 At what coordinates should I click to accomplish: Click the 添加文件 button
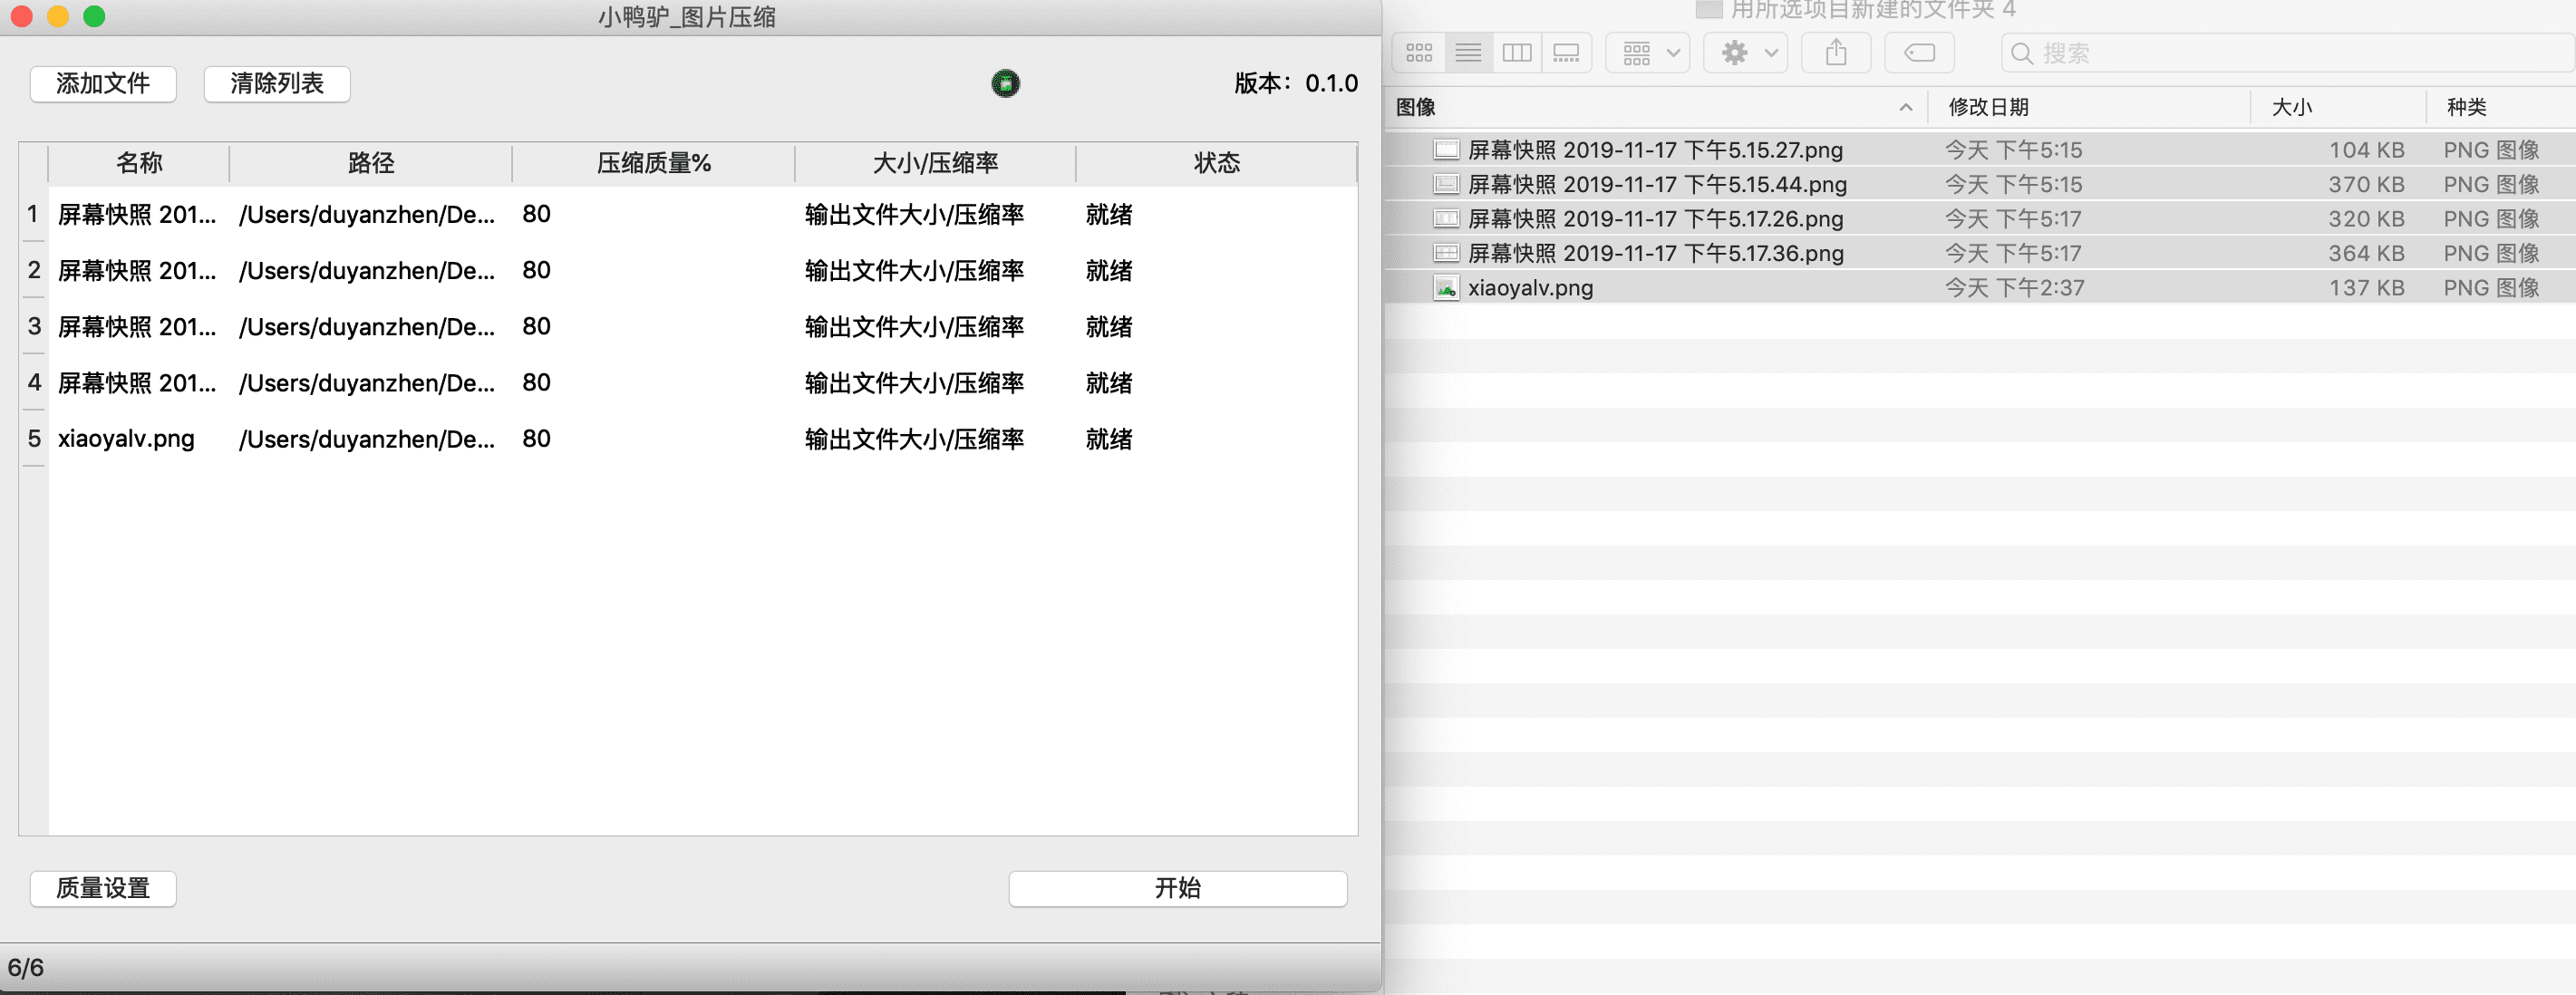tap(103, 83)
